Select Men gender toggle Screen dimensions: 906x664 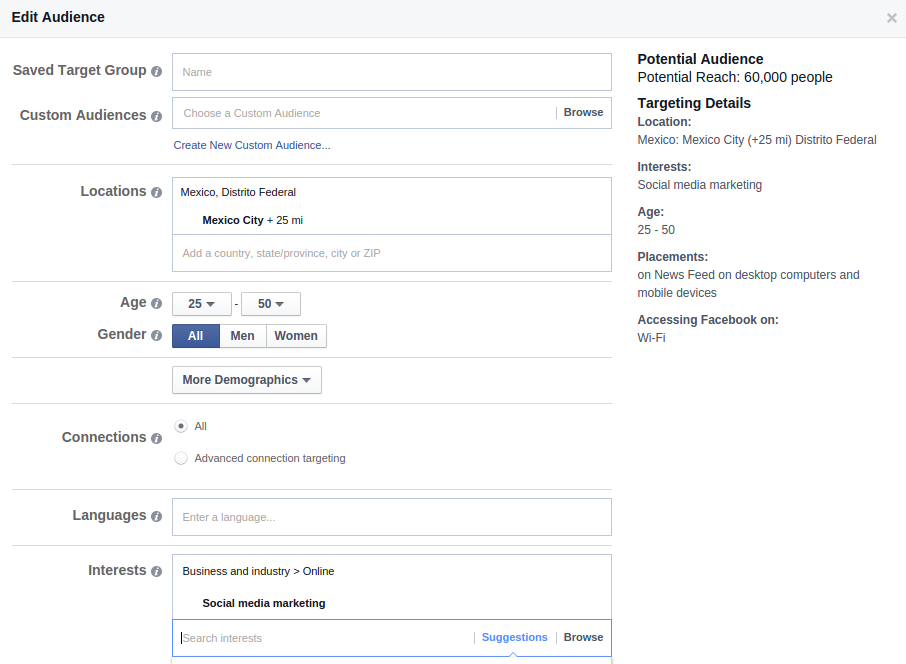pyautogui.click(x=243, y=336)
